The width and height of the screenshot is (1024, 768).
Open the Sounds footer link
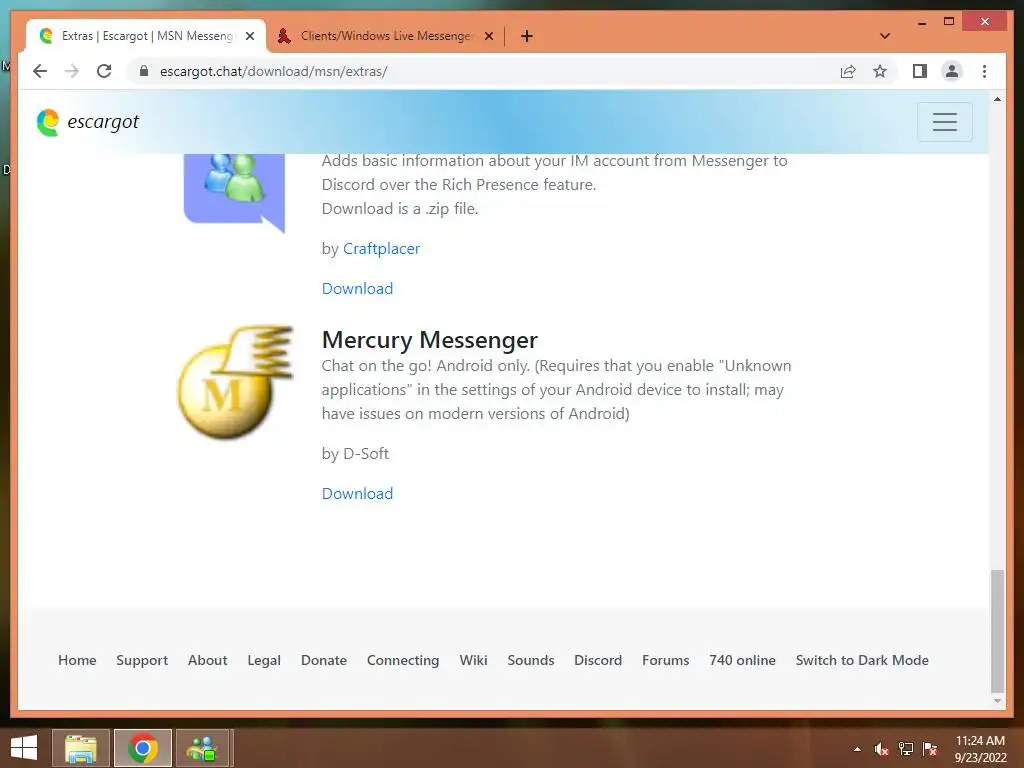[531, 660]
